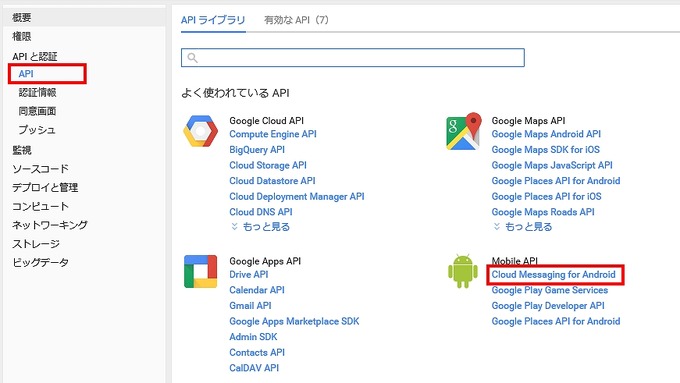Open コンピュート in the sidebar
The height and width of the screenshot is (383, 680).
40,206
